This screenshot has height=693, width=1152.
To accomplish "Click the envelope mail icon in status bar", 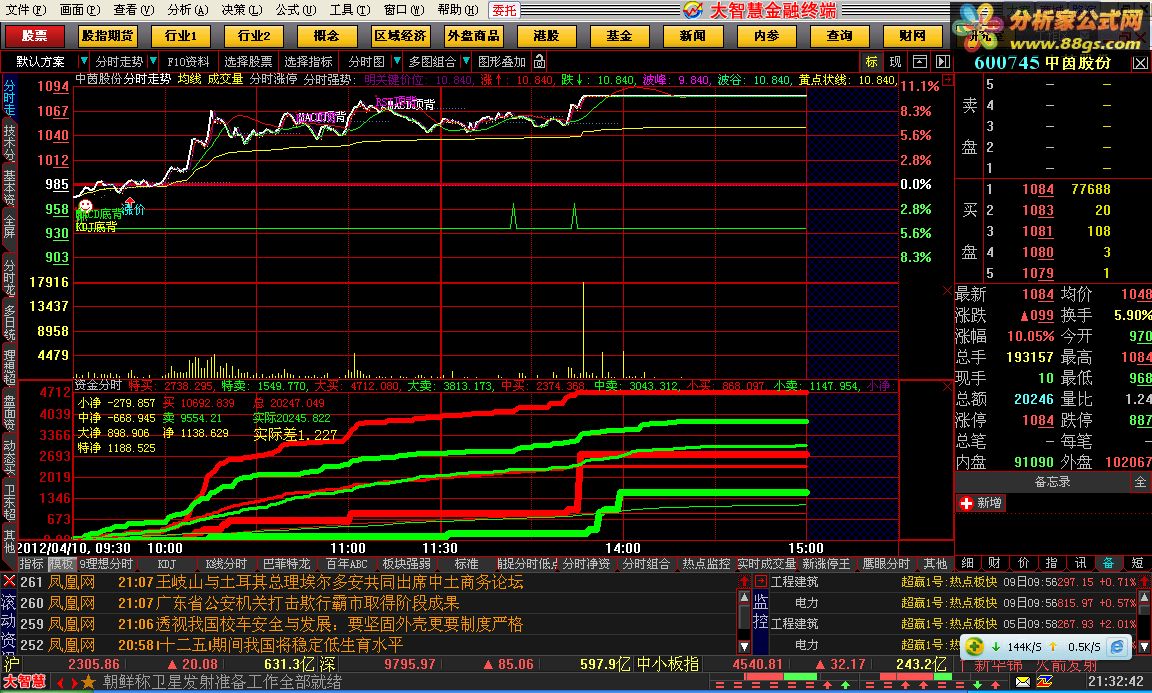I will point(1022,682).
